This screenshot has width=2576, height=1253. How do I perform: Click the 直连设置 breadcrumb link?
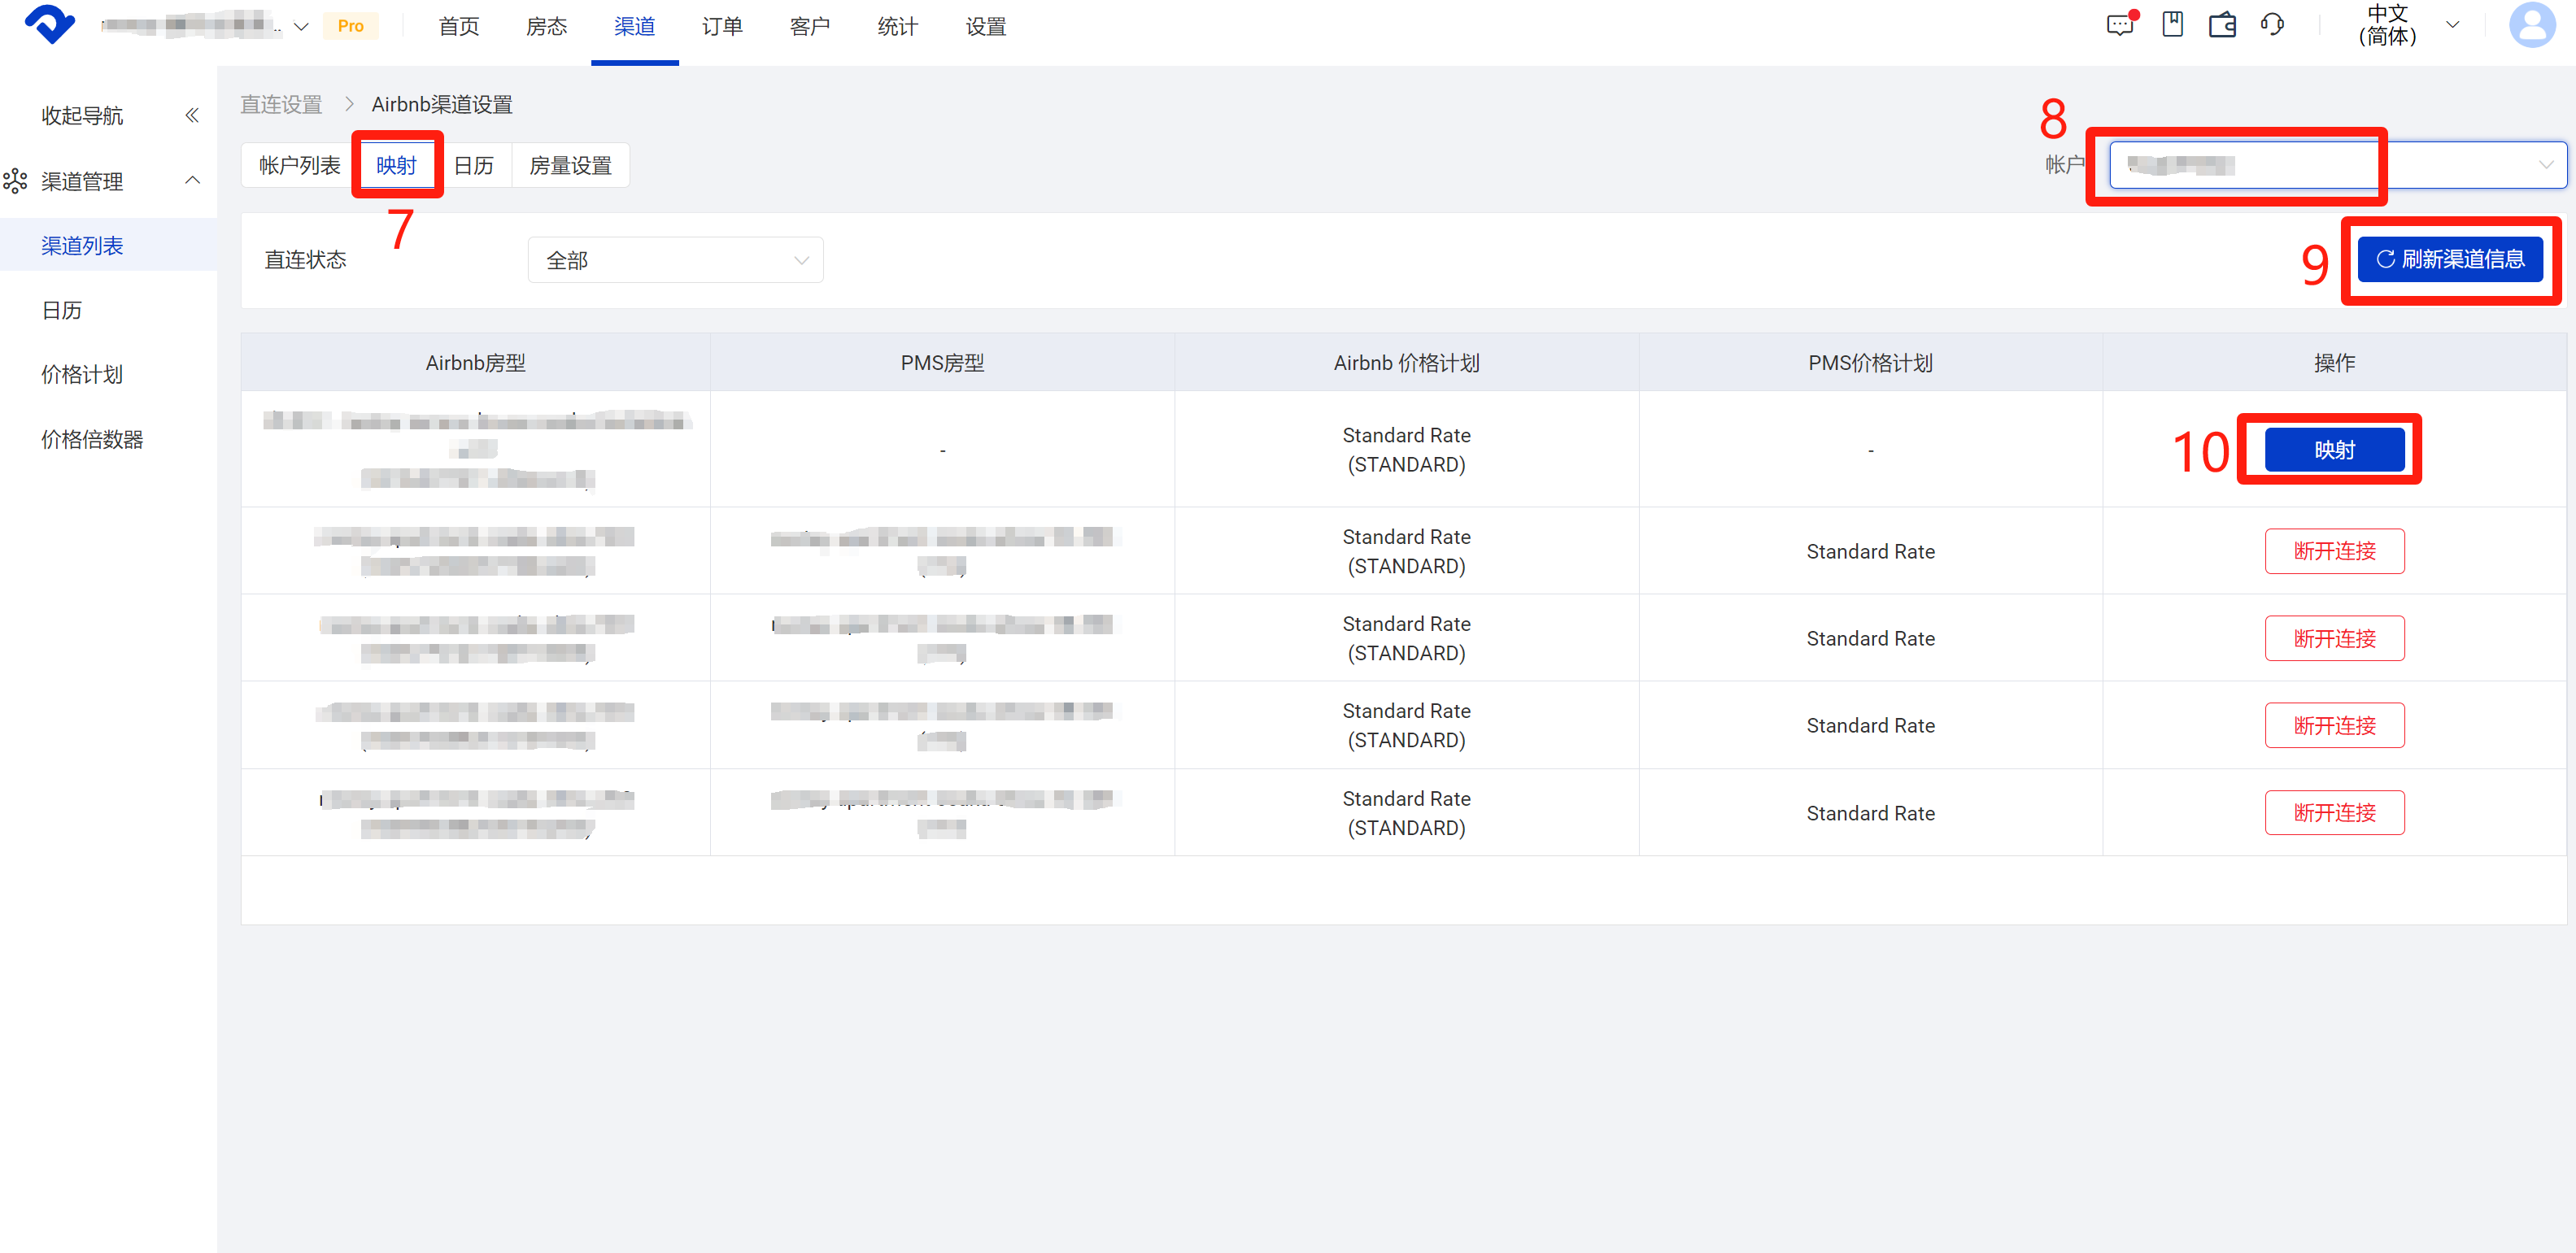coord(281,105)
